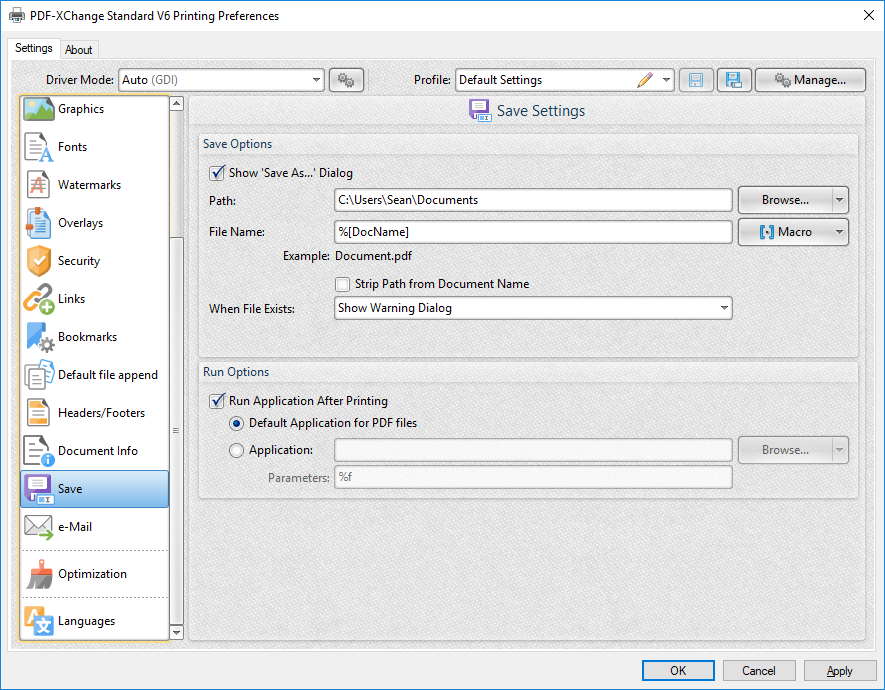Viewport: 885px width, 690px height.
Task: Click the Apply button
Action: click(x=839, y=671)
